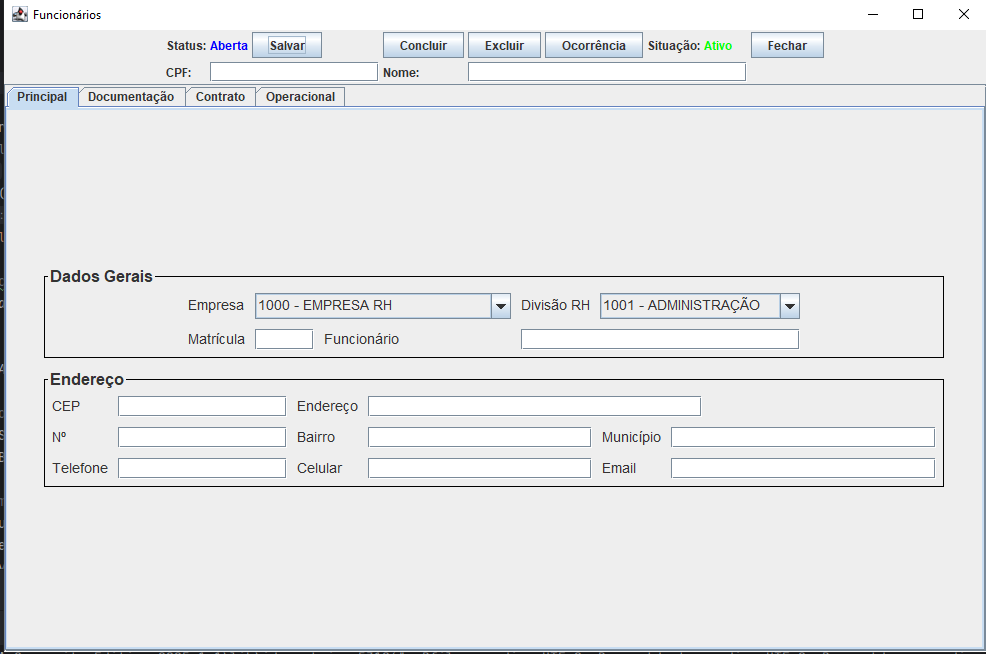Select the 1000 - EMPRESA RH combo box
The width and height of the screenshot is (986, 654).
tap(383, 306)
